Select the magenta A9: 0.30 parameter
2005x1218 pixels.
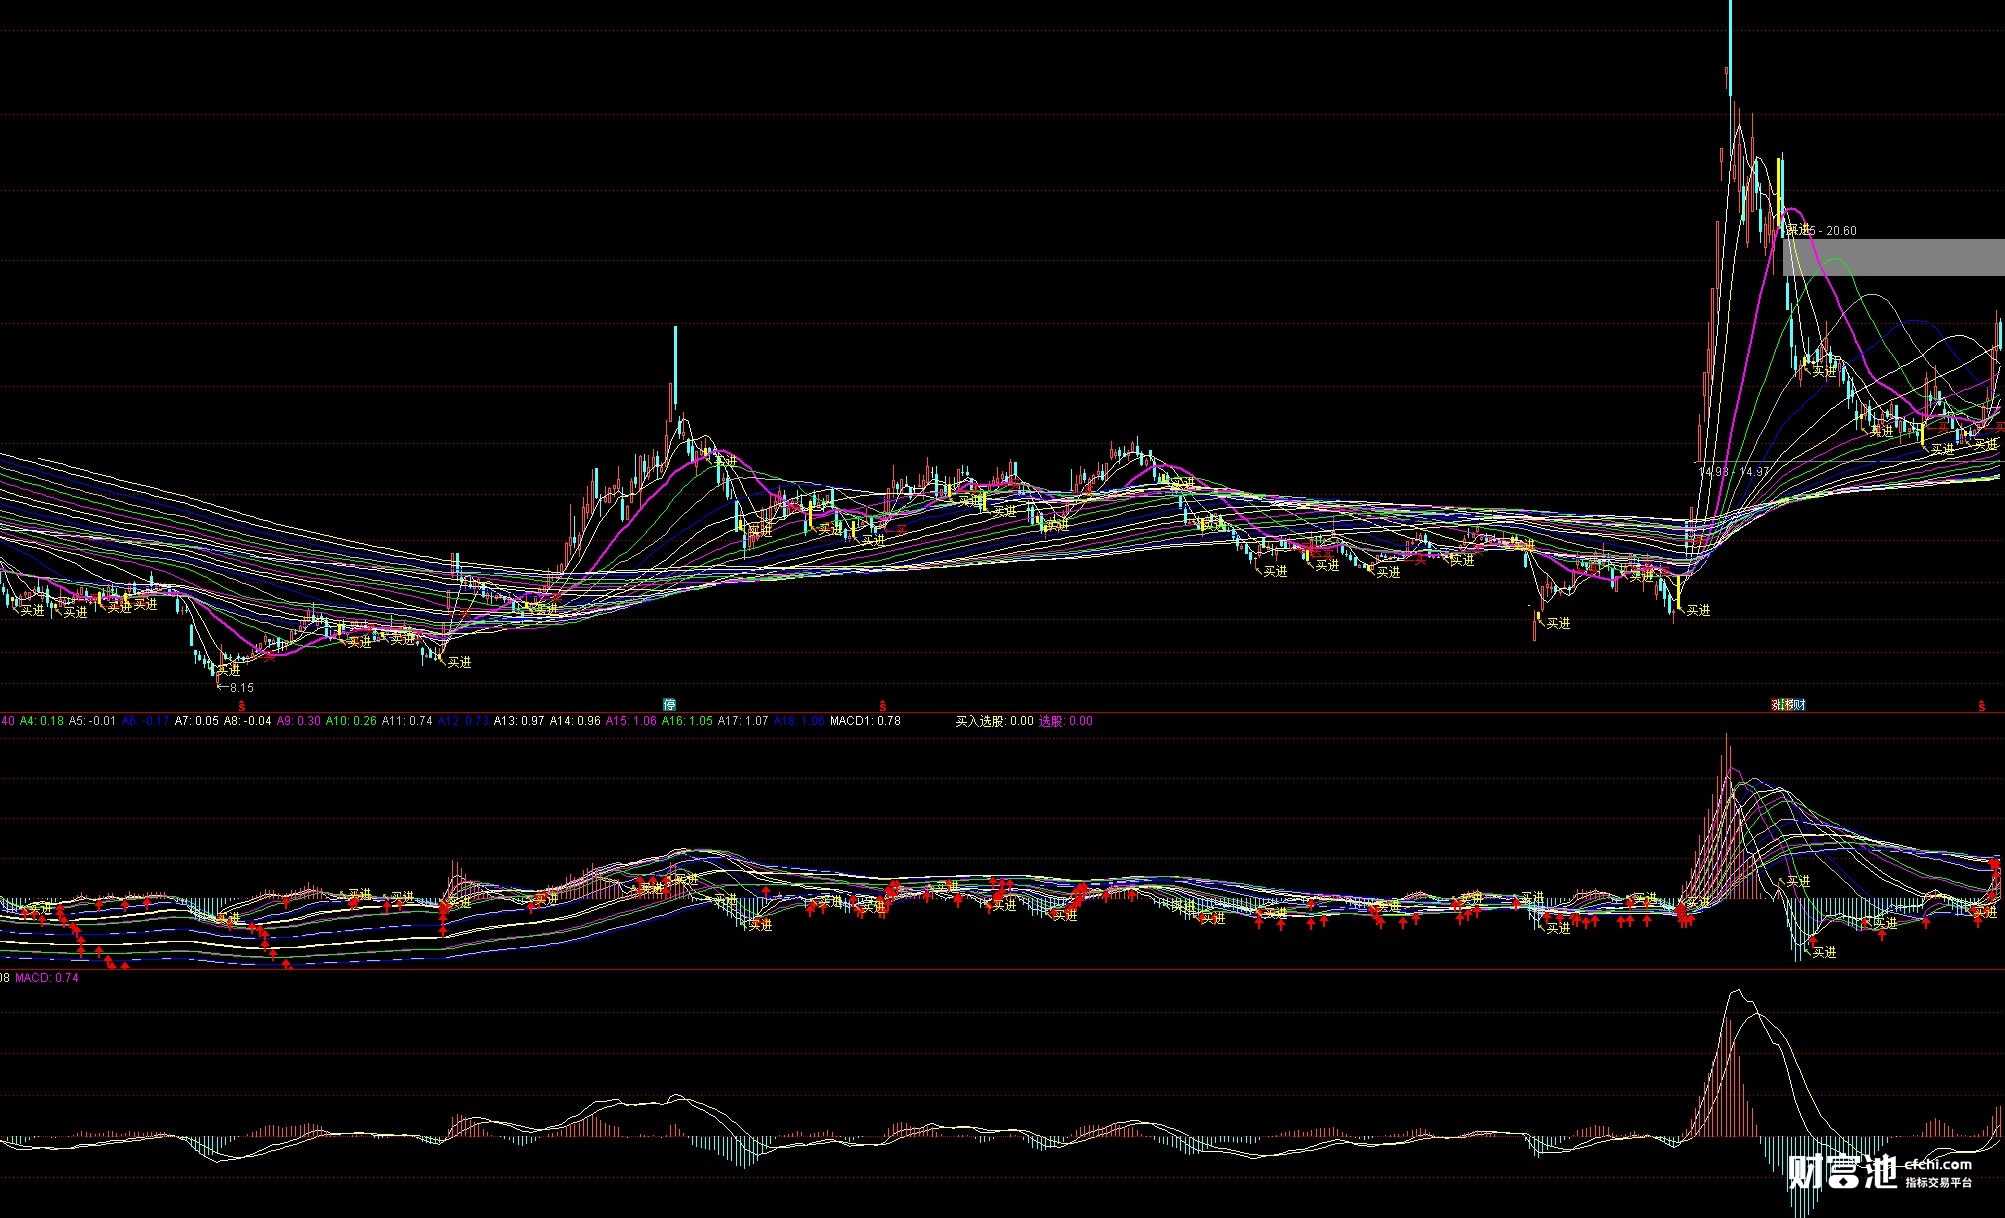[298, 721]
